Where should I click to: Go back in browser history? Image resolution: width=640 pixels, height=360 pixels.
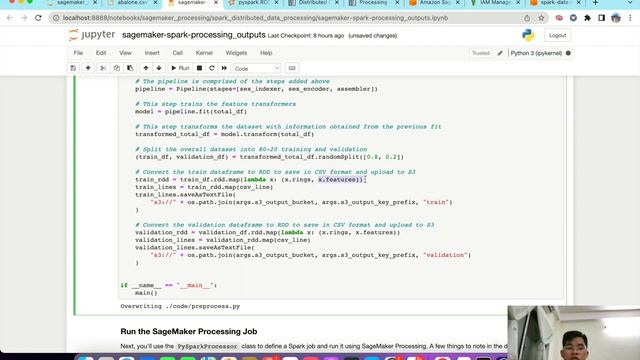coord(10,18)
